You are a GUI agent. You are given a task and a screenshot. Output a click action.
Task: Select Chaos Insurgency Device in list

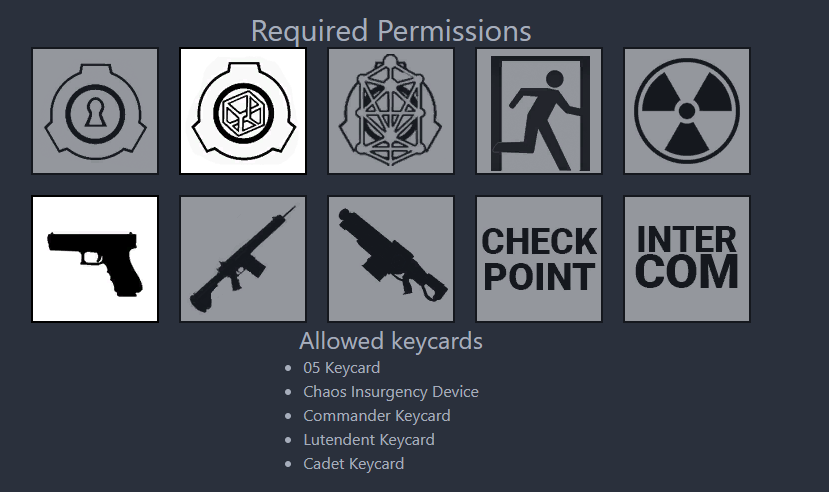pyautogui.click(x=390, y=392)
